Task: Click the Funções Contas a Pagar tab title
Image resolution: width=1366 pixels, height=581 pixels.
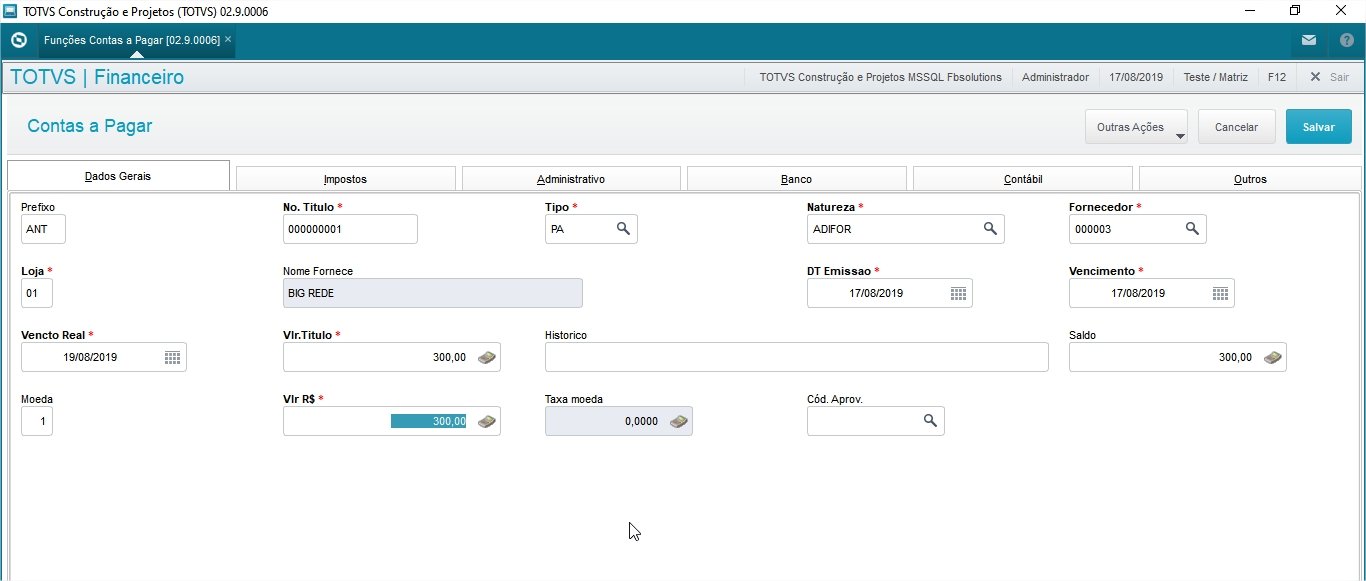Action: coord(132,40)
